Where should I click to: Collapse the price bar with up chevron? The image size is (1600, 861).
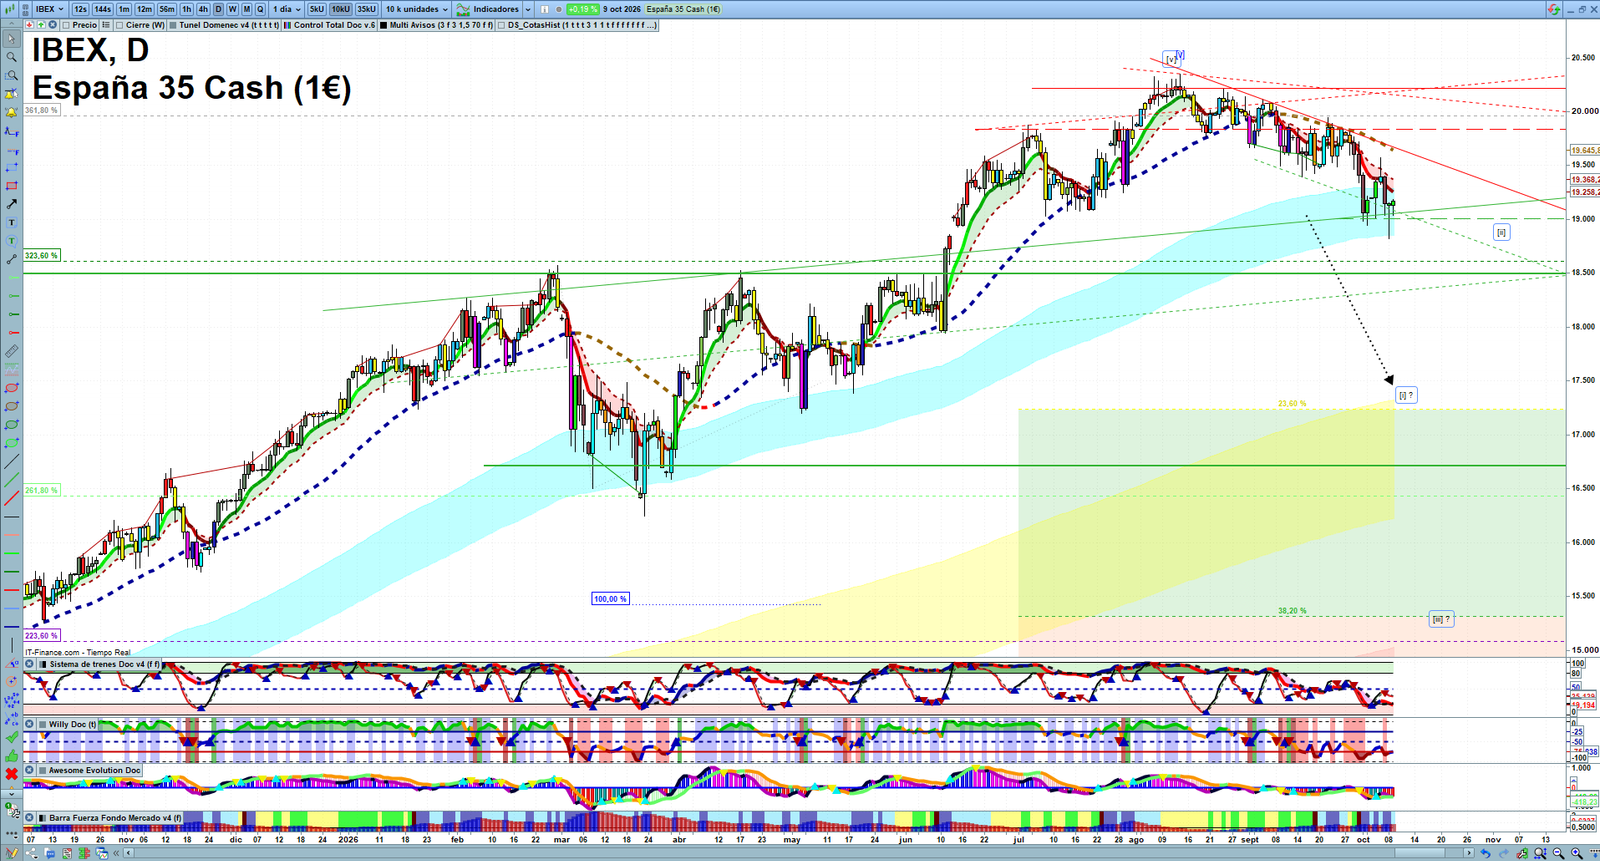click(11, 24)
